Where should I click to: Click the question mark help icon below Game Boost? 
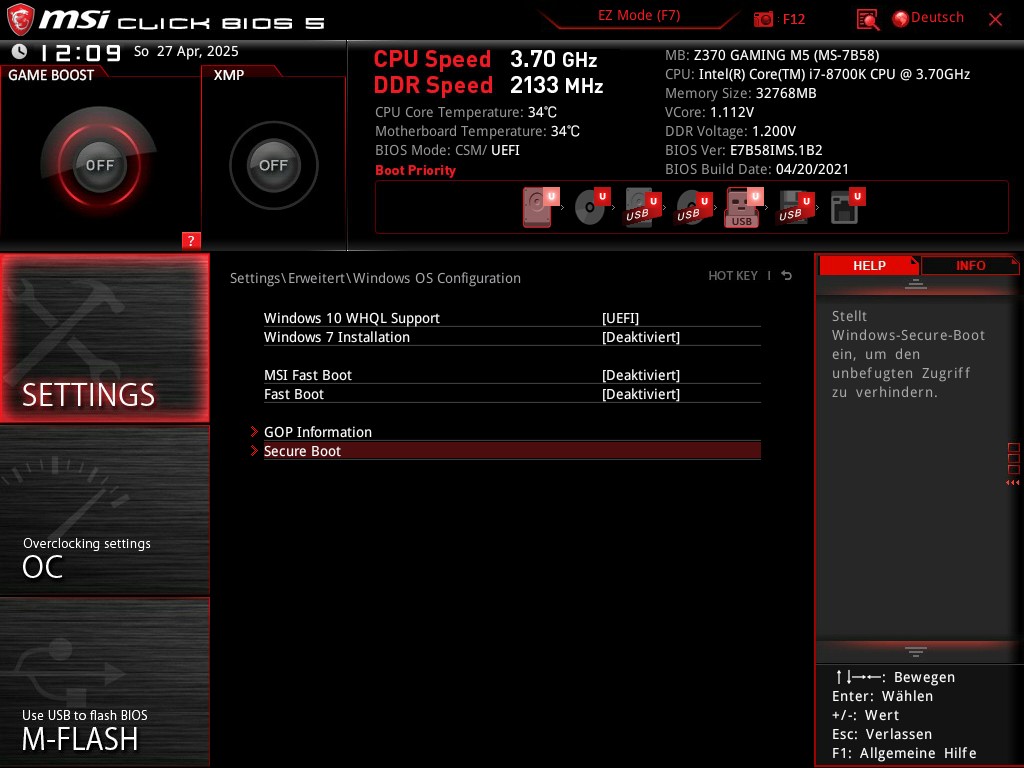[x=190, y=241]
